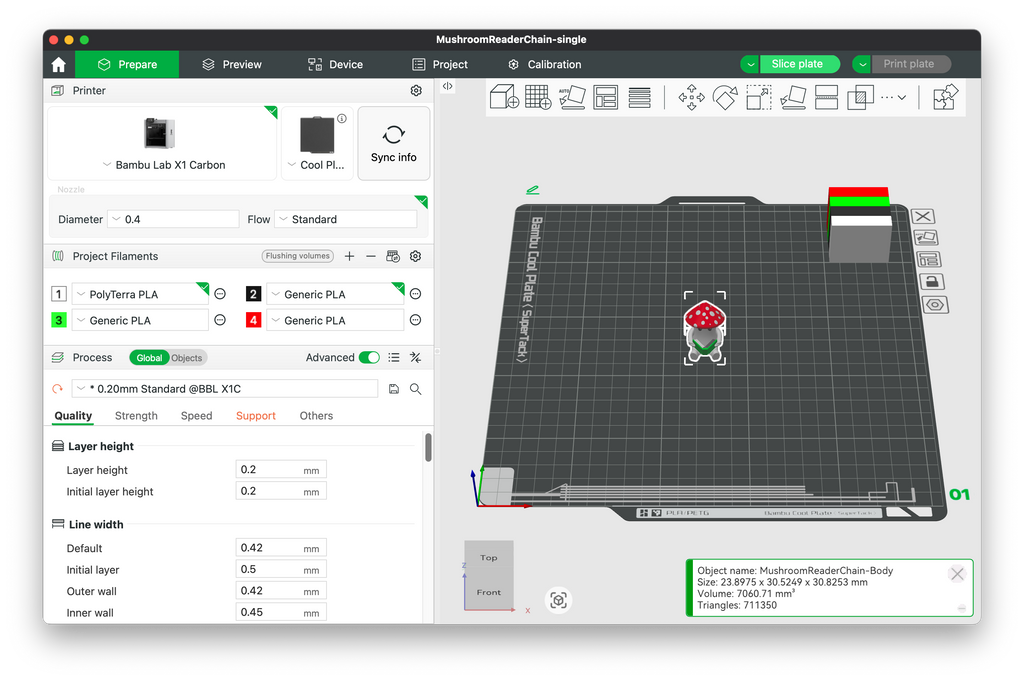Open the Support settings tab

point(255,416)
